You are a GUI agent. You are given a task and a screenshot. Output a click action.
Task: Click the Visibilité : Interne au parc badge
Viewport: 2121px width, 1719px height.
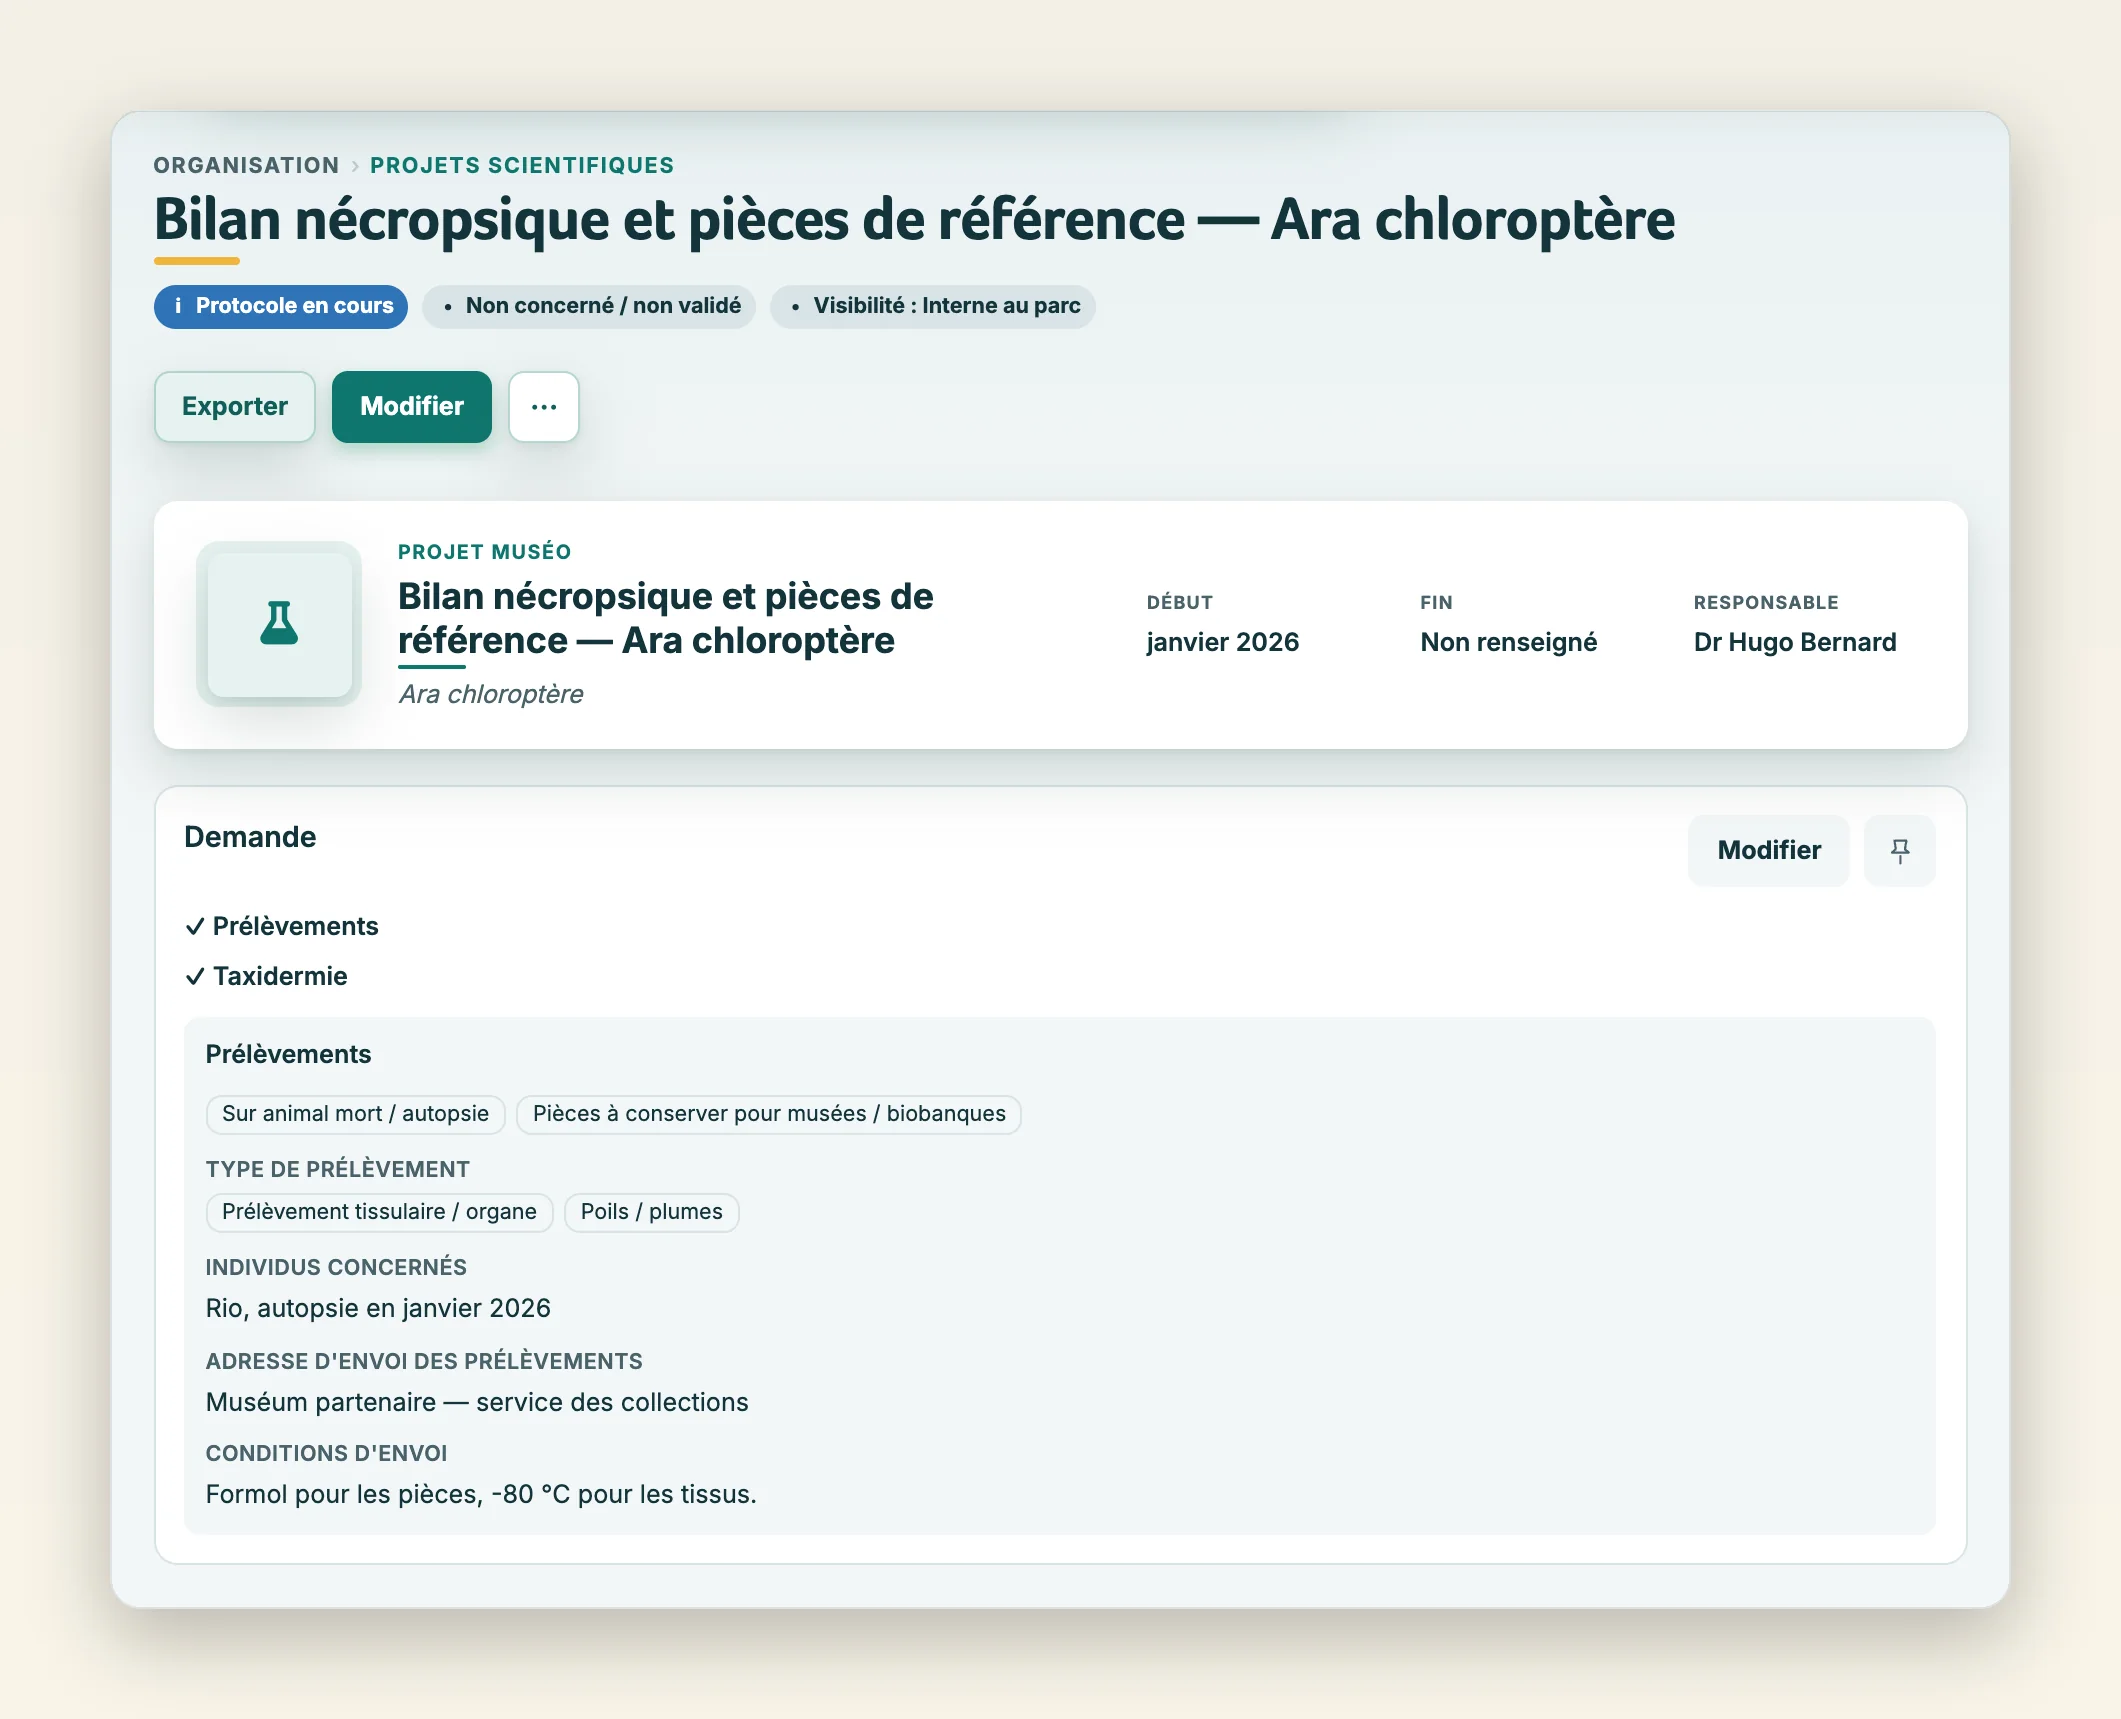click(933, 306)
